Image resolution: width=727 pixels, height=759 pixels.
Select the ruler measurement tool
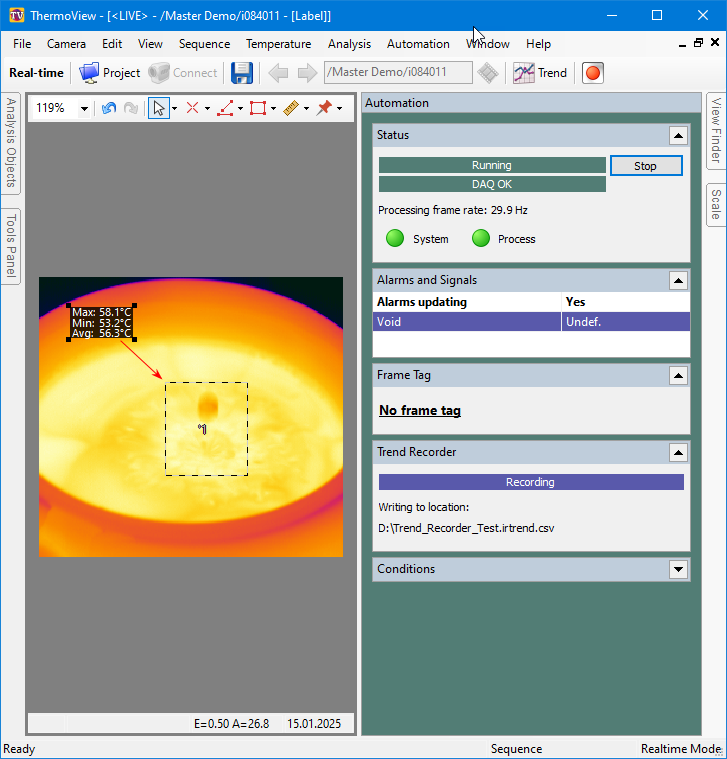point(291,108)
